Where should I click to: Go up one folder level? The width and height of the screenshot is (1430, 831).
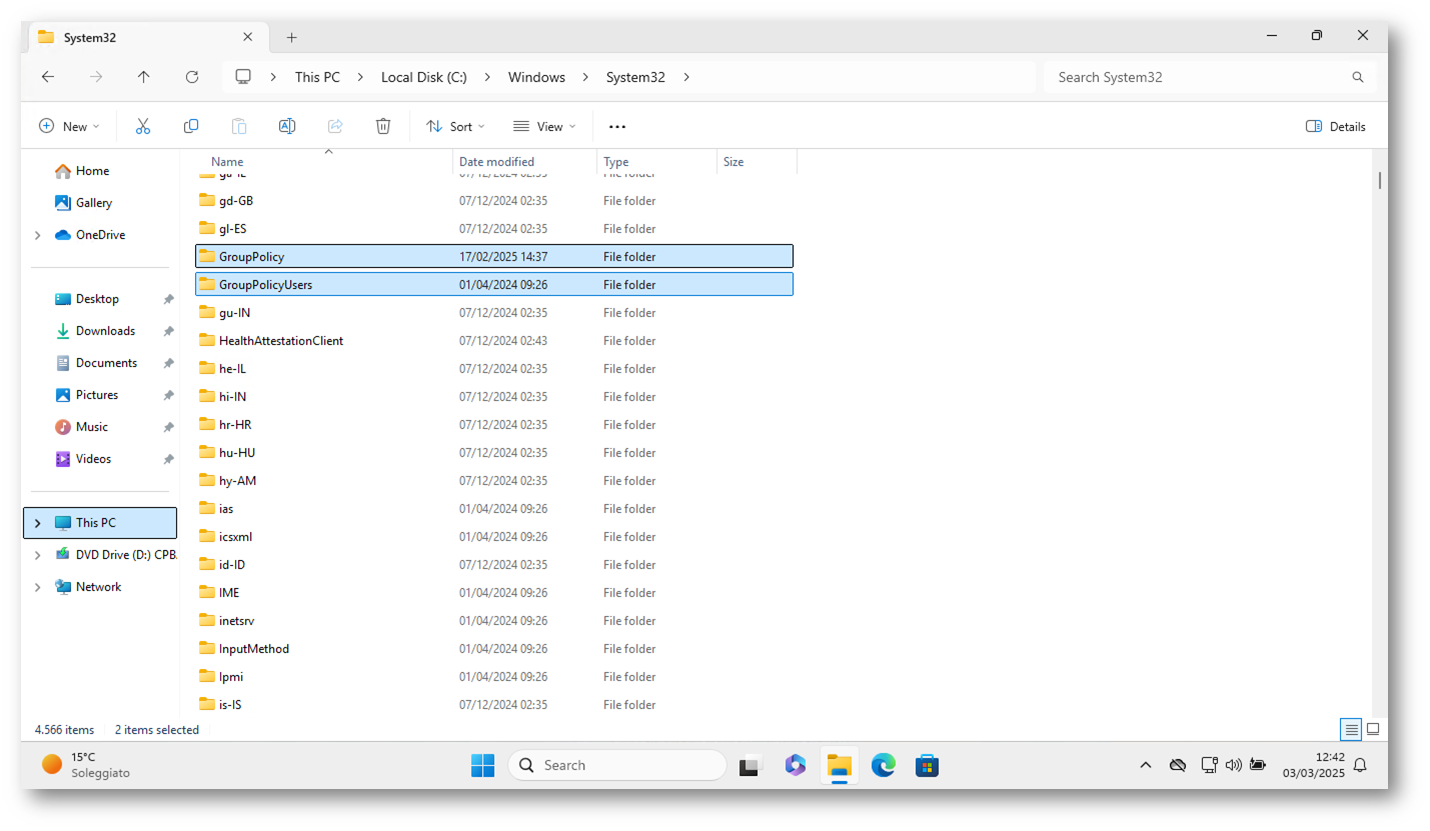(144, 77)
